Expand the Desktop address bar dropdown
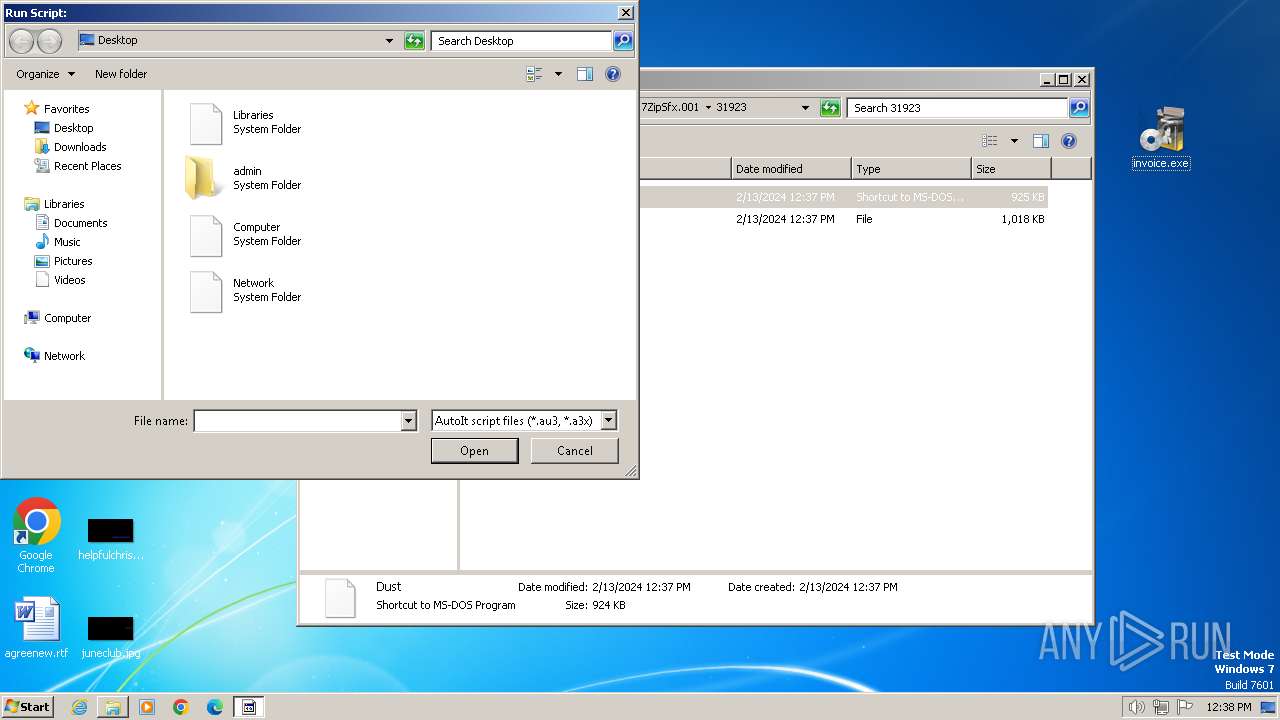This screenshot has width=1280, height=720. pos(389,41)
